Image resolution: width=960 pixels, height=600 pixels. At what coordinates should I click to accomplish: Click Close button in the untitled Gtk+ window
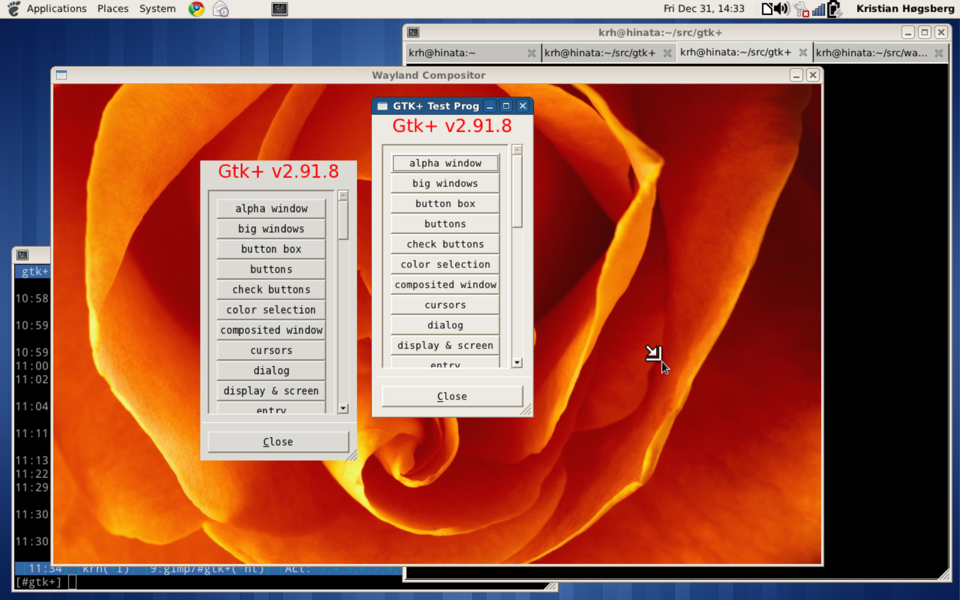[278, 441]
